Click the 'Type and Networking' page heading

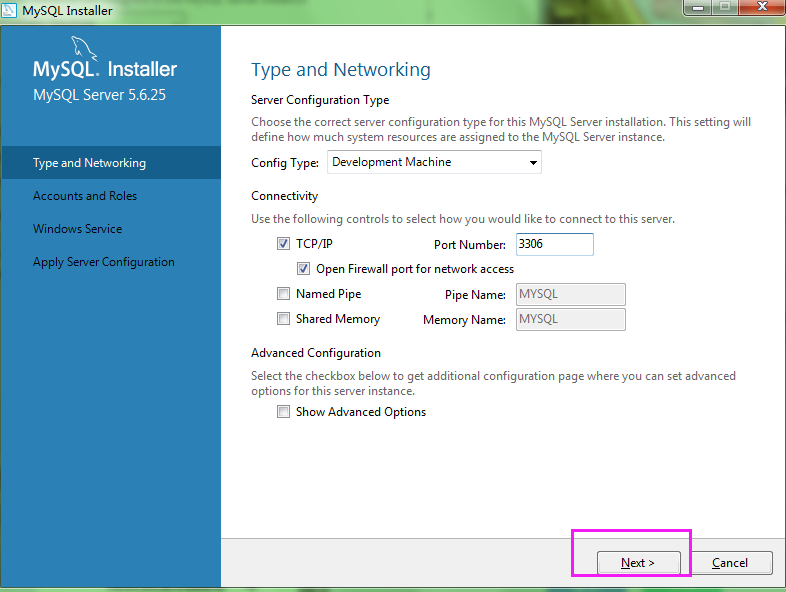tap(341, 70)
